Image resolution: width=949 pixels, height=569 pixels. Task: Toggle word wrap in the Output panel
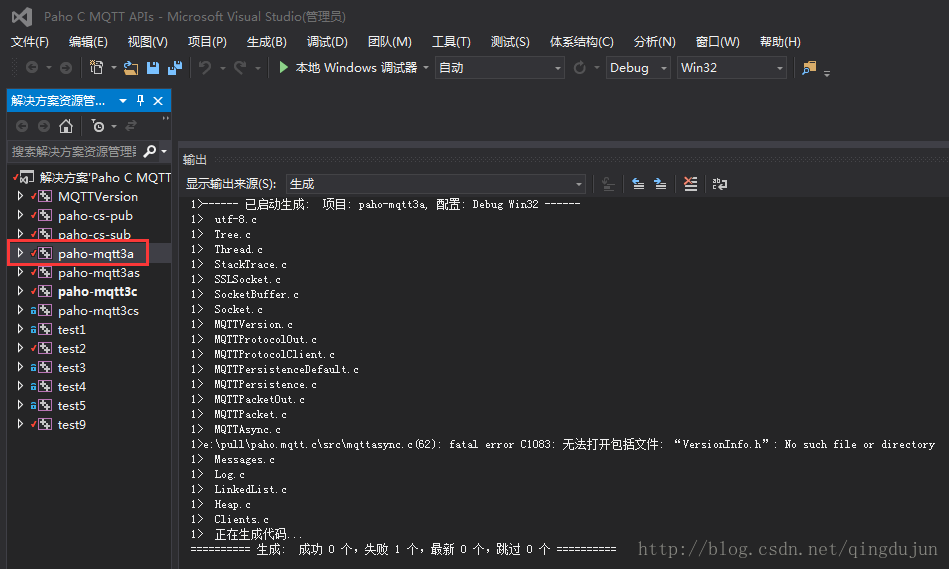(x=720, y=183)
